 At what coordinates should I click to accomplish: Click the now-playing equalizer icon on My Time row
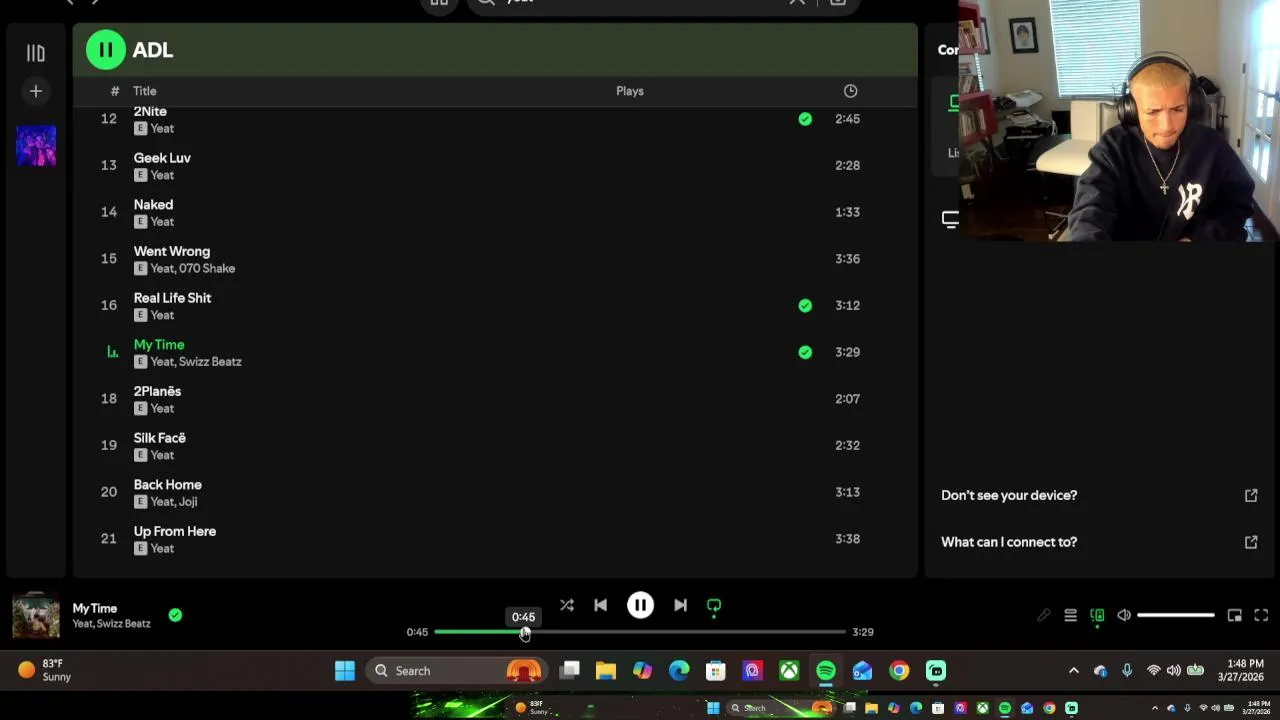[112, 352]
